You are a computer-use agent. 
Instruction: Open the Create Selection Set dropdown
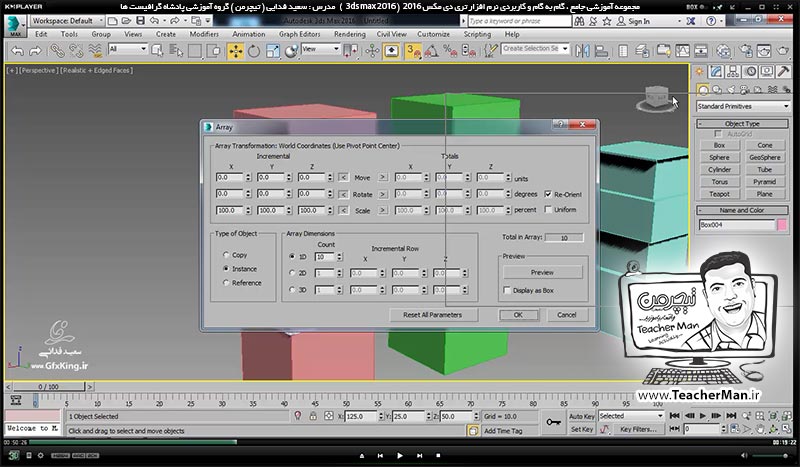point(535,48)
